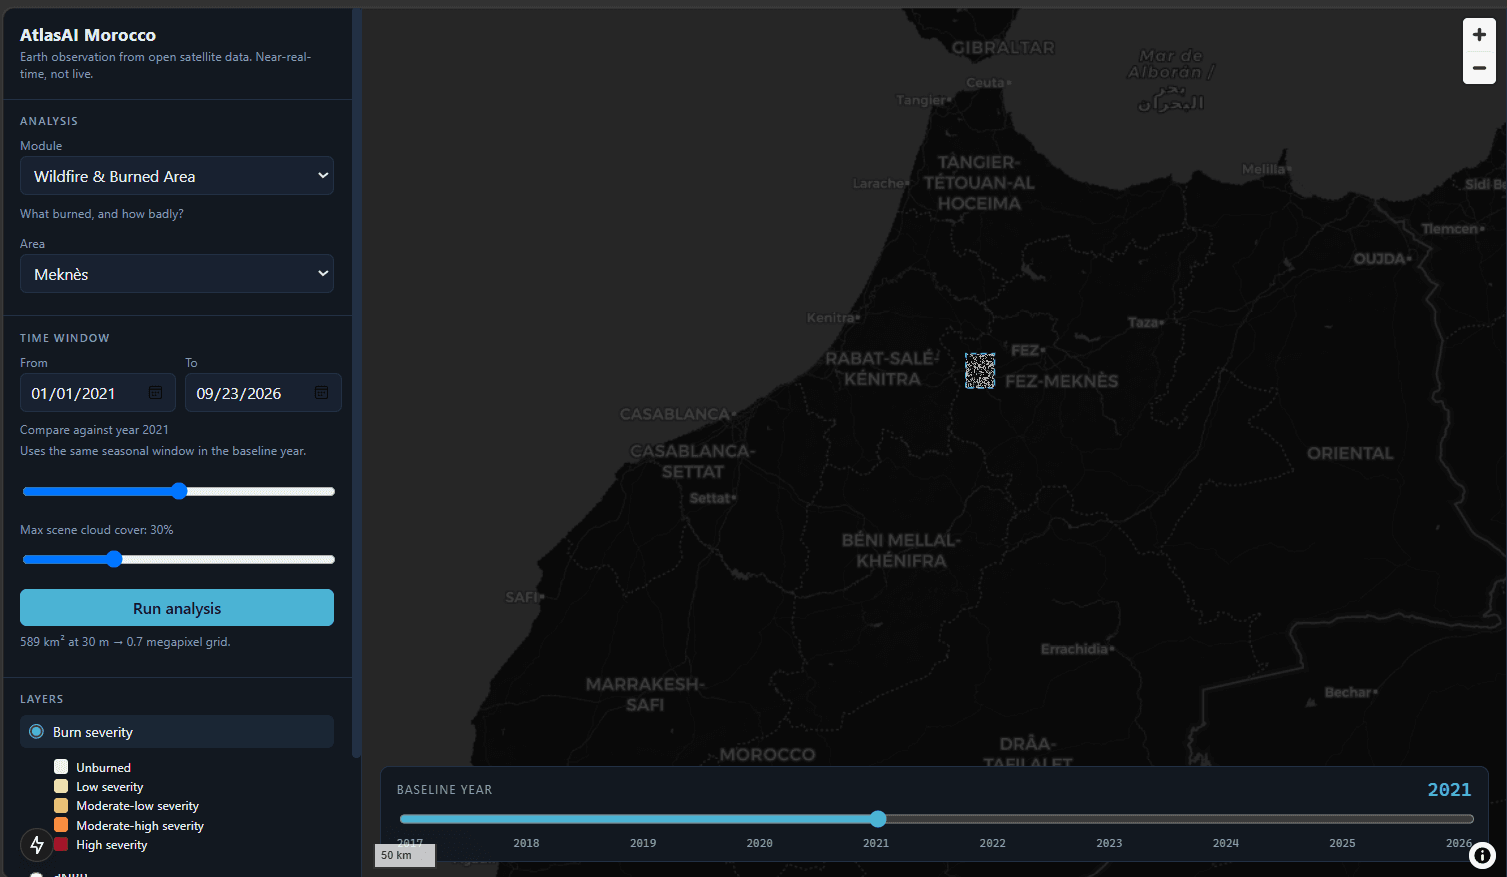Run the analysis
1507x877 pixels.
[177, 608]
